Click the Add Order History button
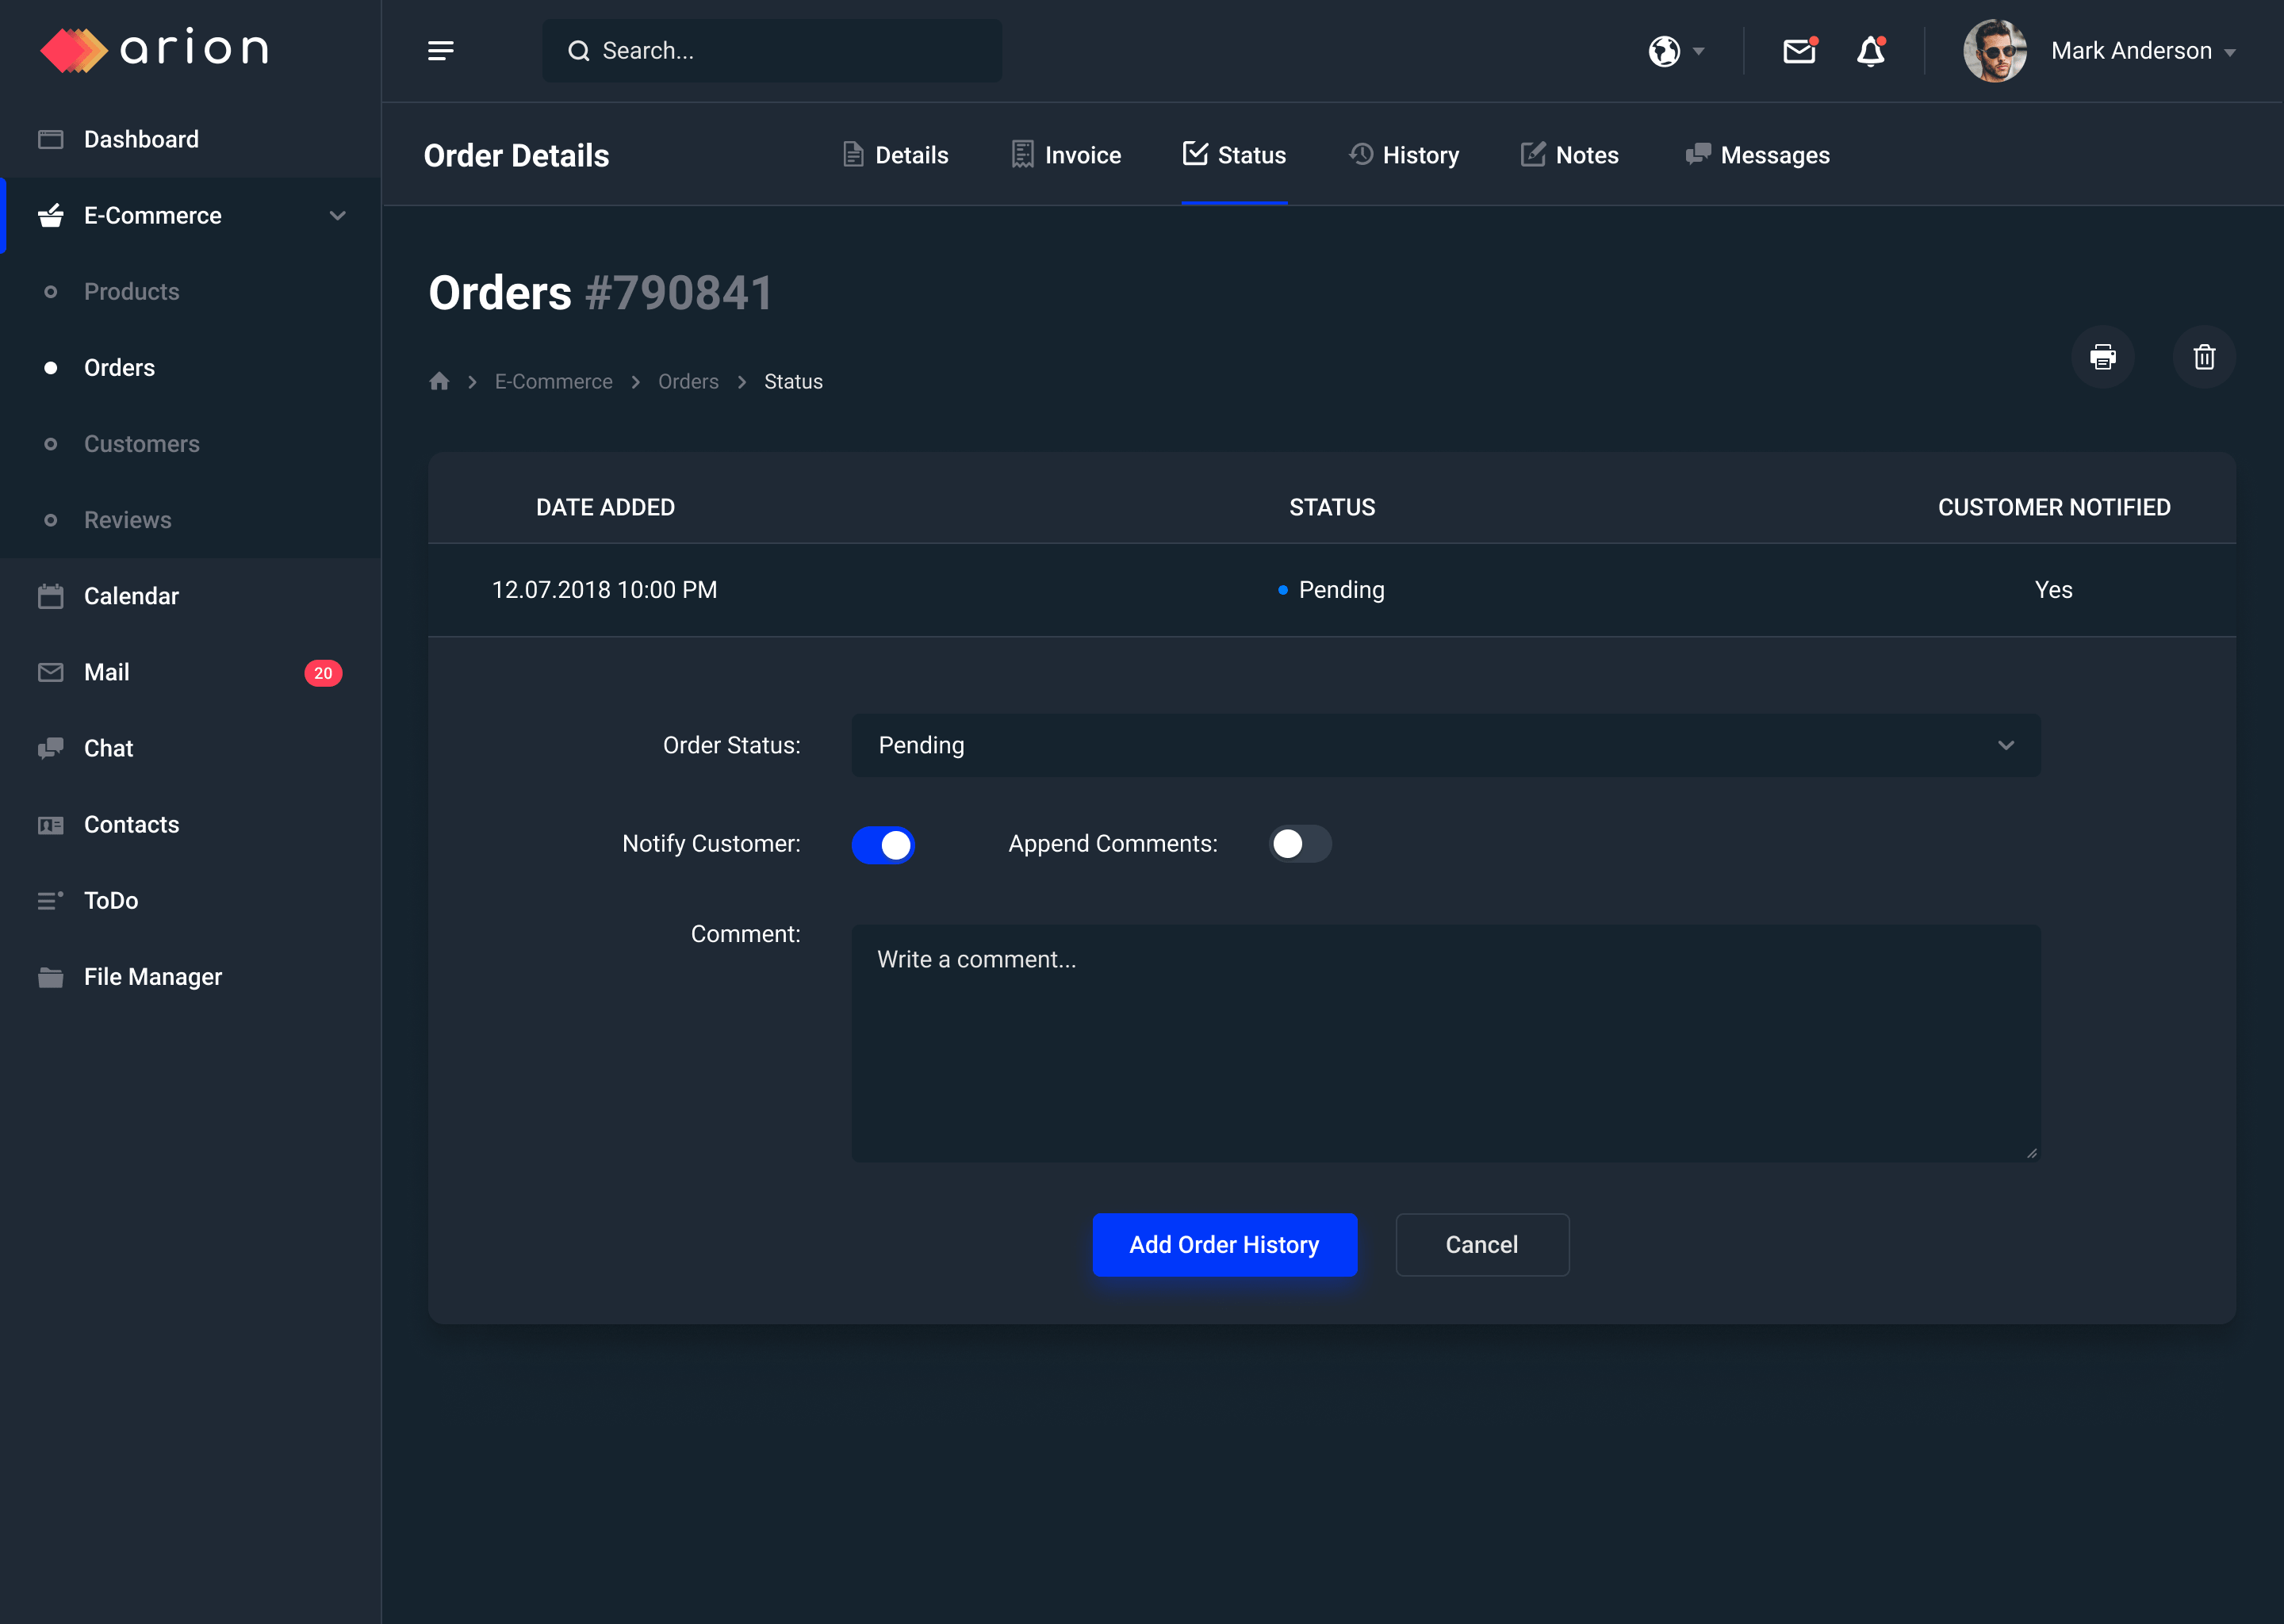 tap(1224, 1244)
